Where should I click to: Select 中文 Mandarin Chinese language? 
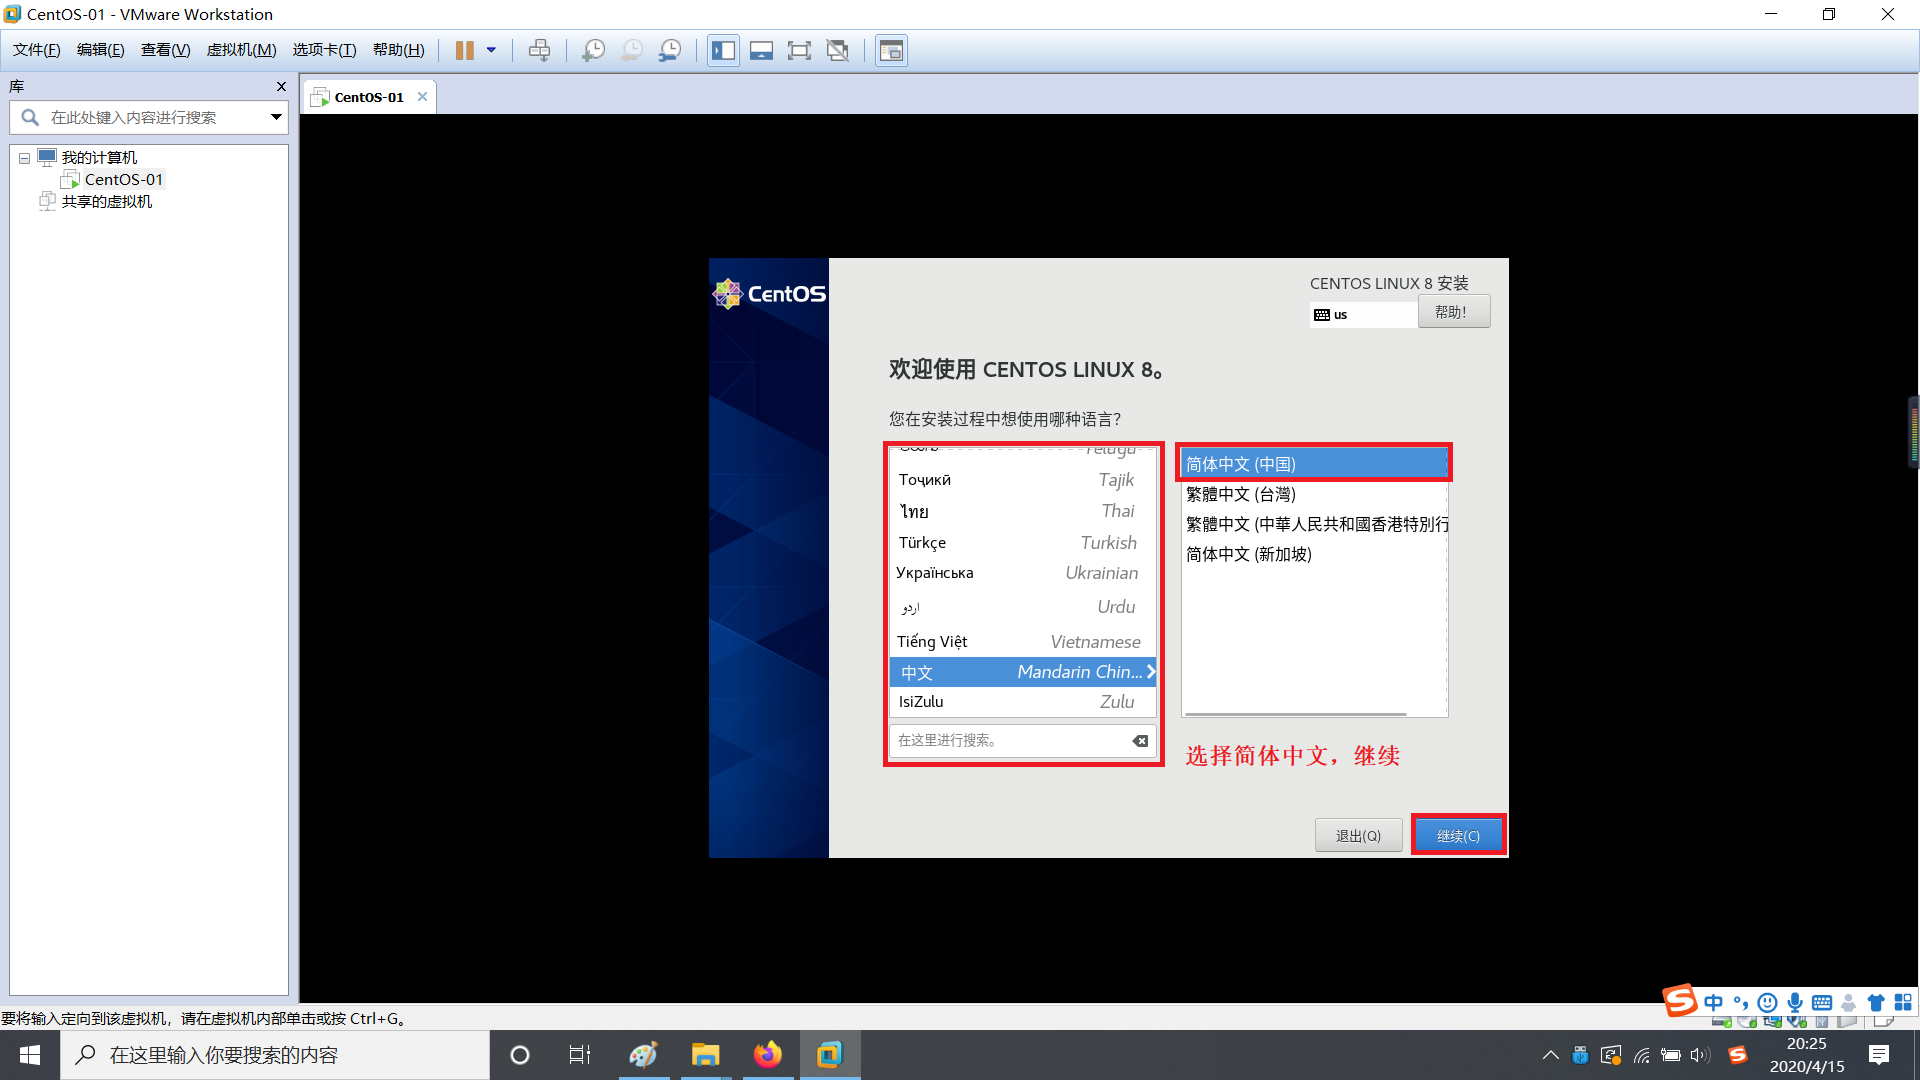click(x=1022, y=672)
